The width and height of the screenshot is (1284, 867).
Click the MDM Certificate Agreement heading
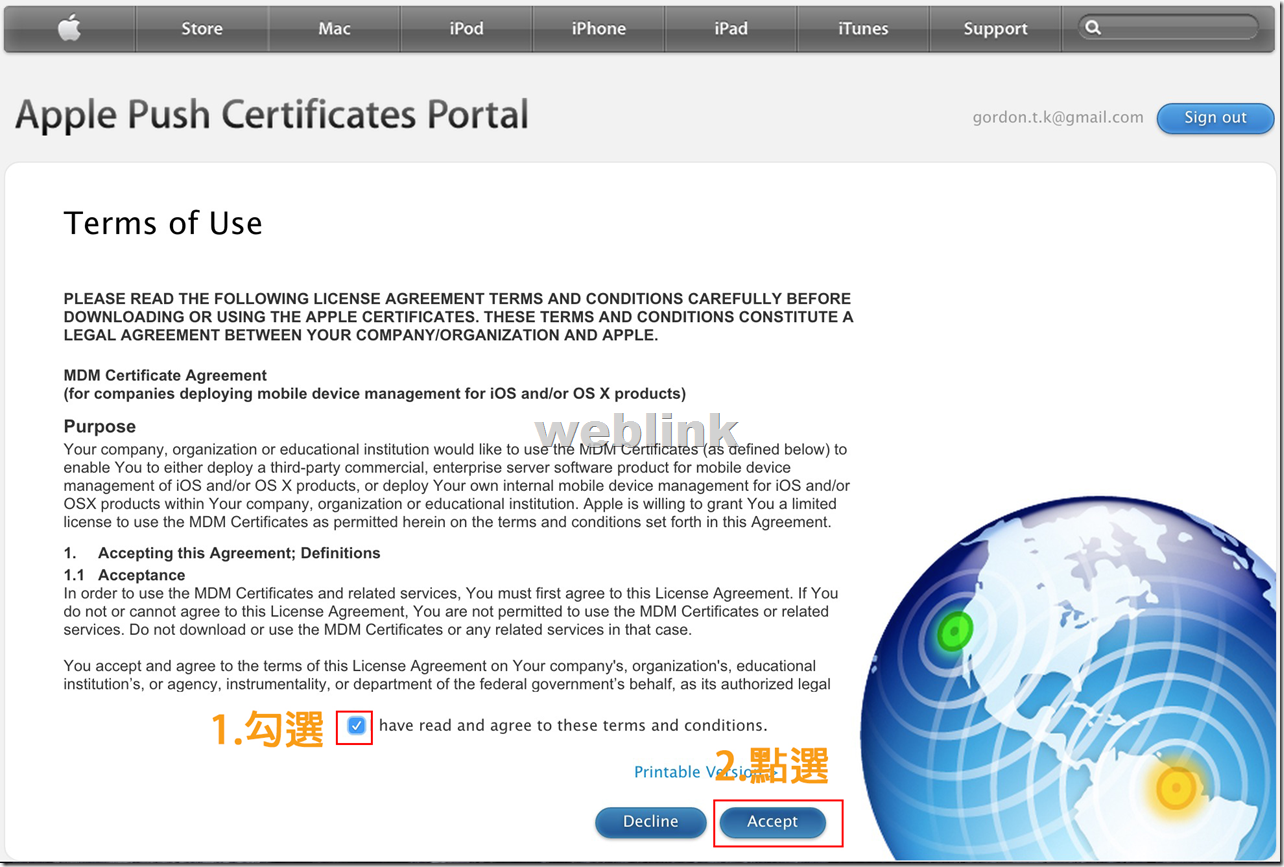coord(165,376)
